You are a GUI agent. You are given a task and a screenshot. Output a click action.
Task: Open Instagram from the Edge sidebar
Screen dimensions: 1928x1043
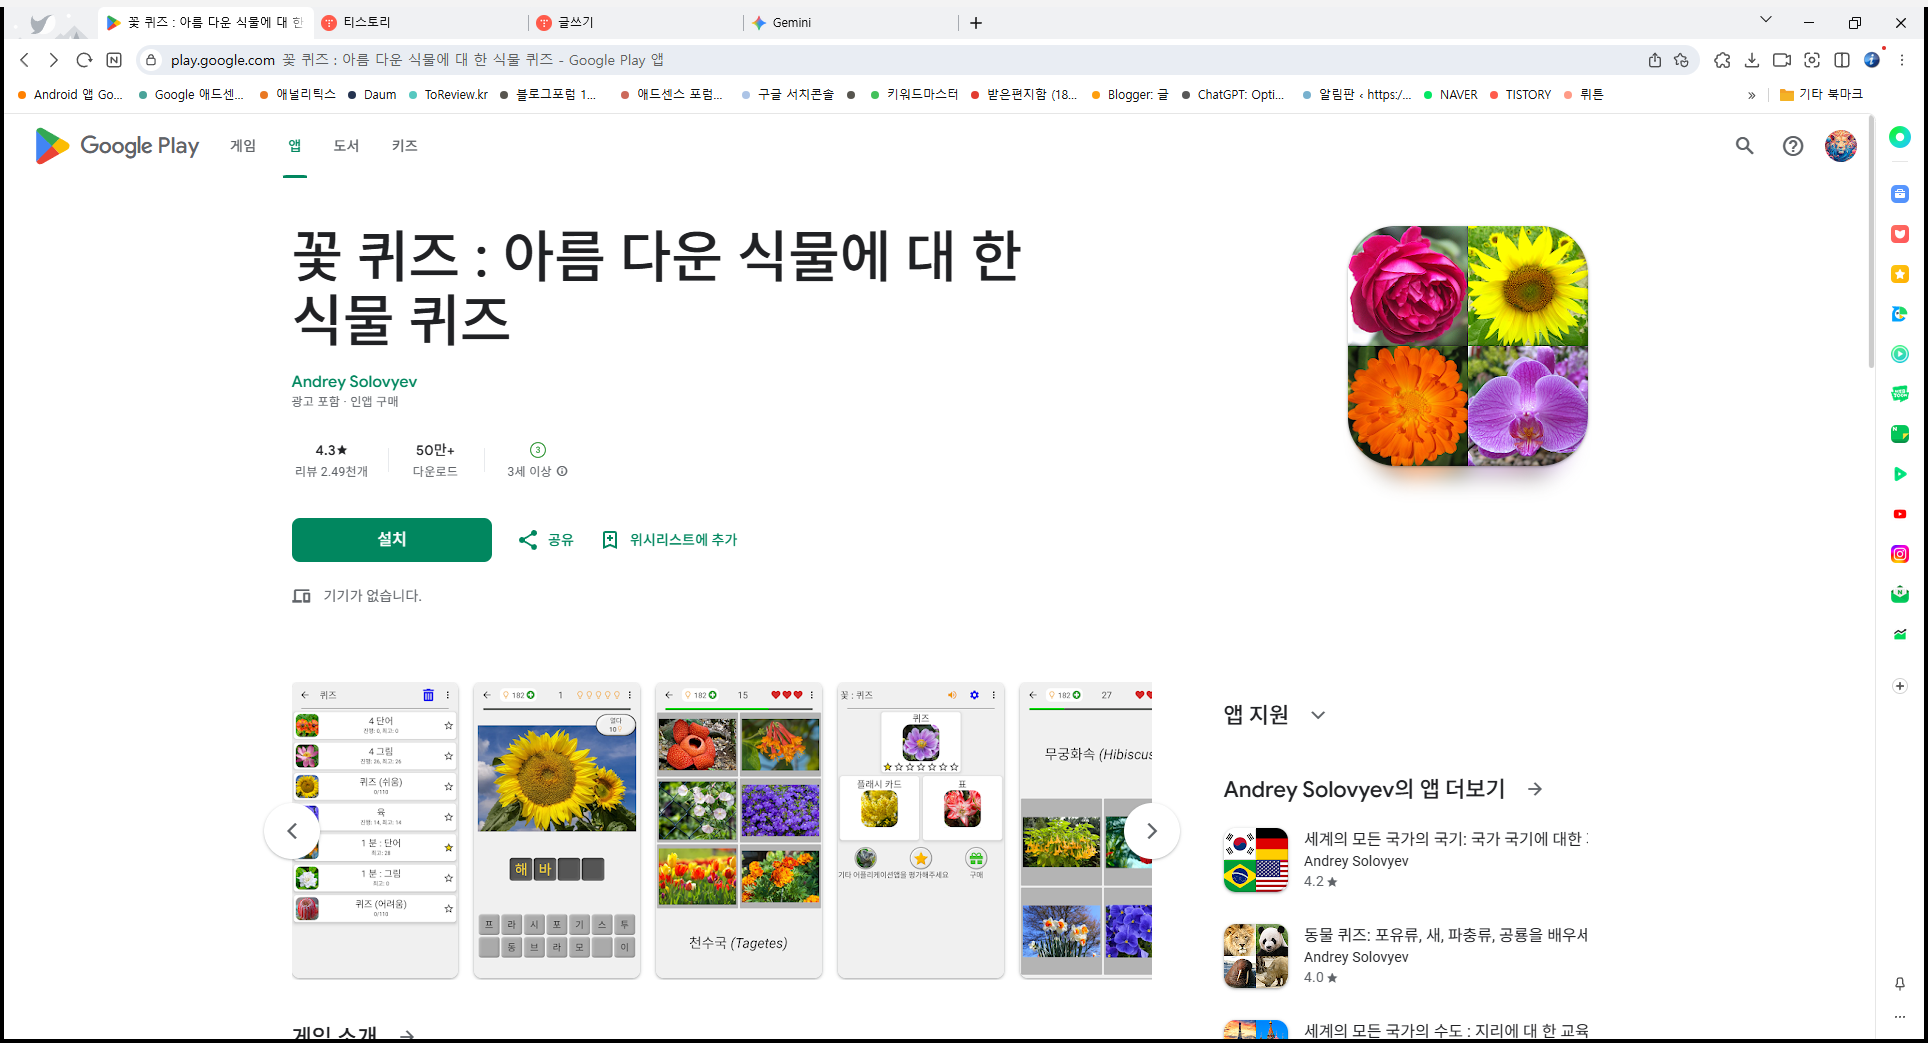tap(1899, 554)
